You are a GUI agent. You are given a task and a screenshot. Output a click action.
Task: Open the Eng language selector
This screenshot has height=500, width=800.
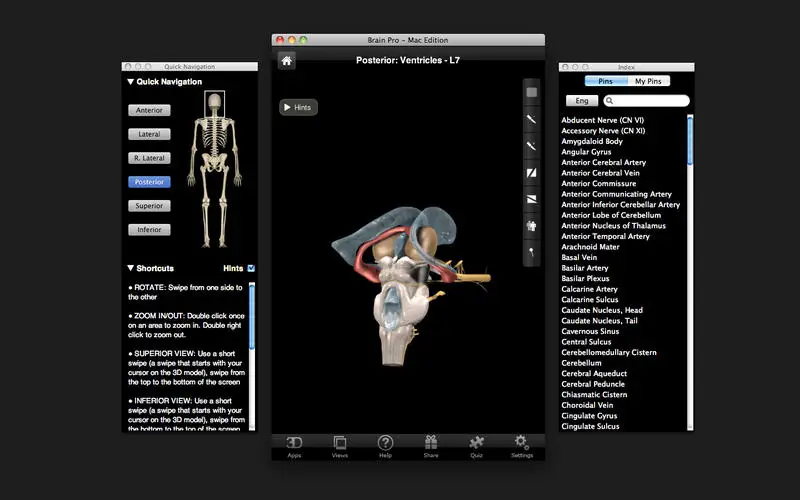pos(582,101)
